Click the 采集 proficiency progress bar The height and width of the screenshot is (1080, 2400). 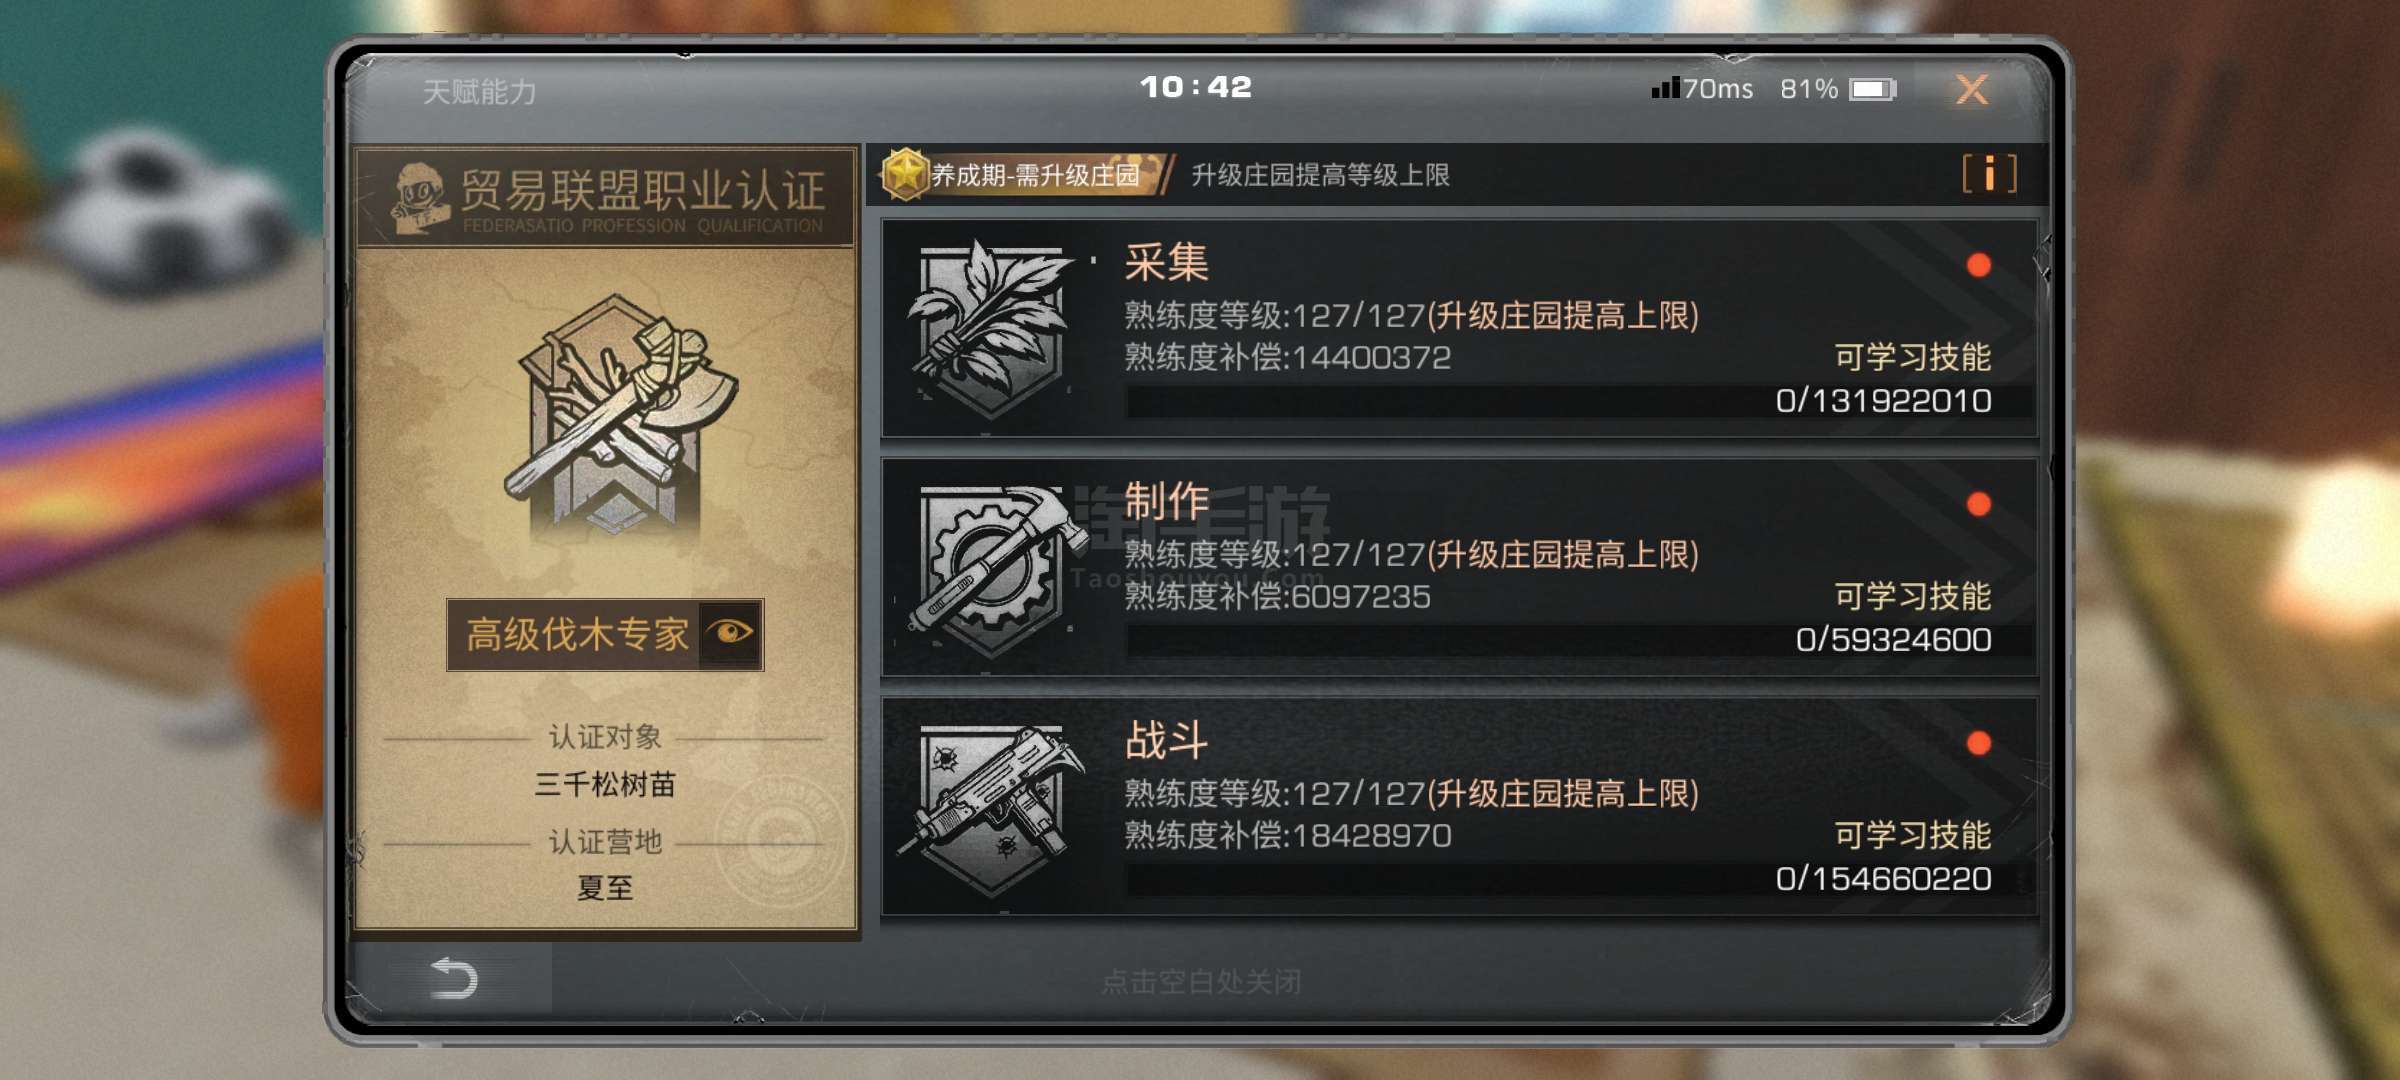click(x=1578, y=401)
